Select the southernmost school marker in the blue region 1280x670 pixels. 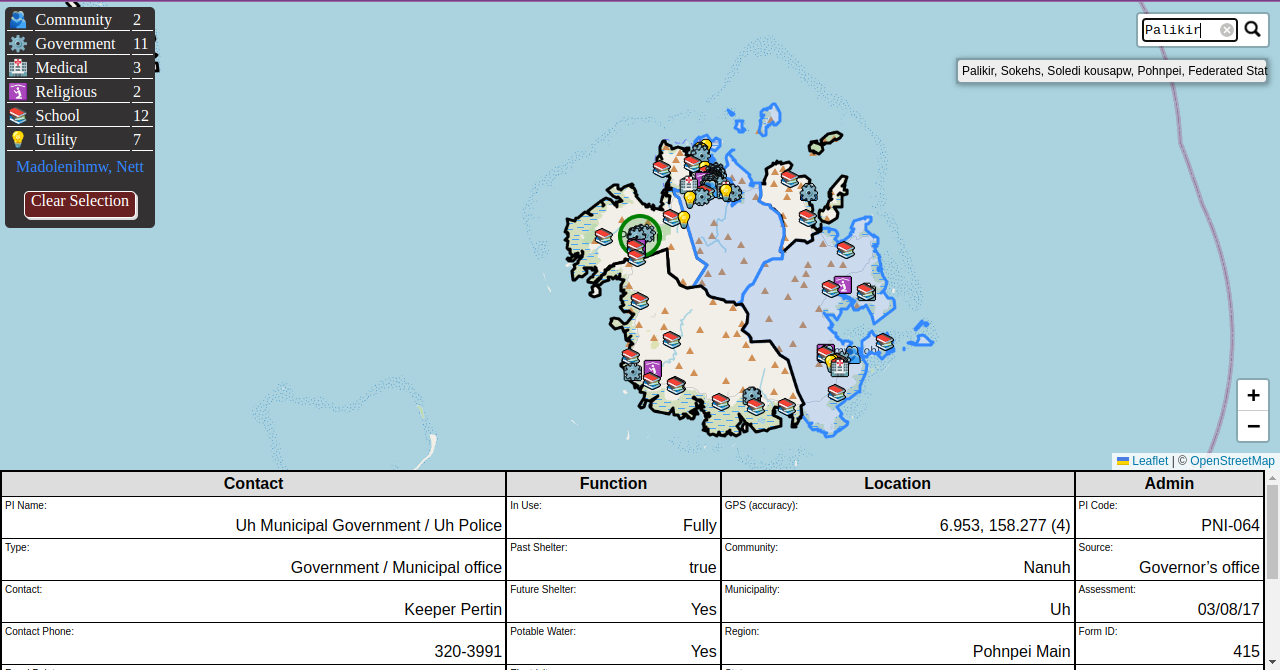836,393
